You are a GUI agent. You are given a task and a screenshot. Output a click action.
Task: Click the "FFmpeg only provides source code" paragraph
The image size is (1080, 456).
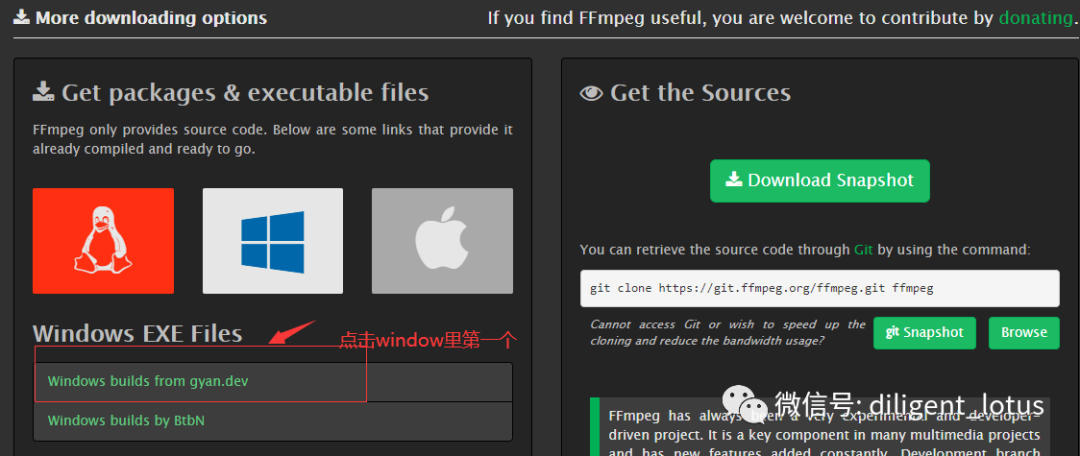273,139
